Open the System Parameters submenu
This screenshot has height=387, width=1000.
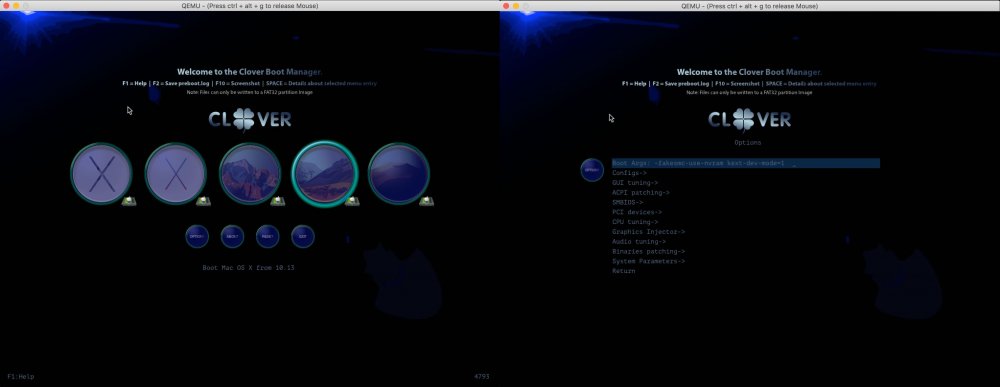click(x=649, y=261)
